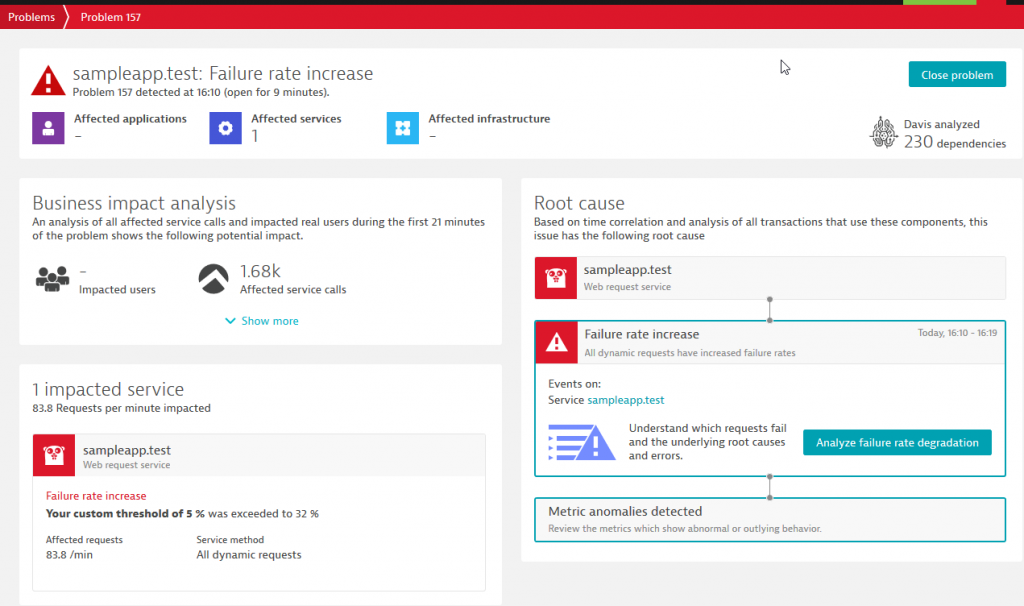Expand Show more in Business impact analysis

pos(262,321)
